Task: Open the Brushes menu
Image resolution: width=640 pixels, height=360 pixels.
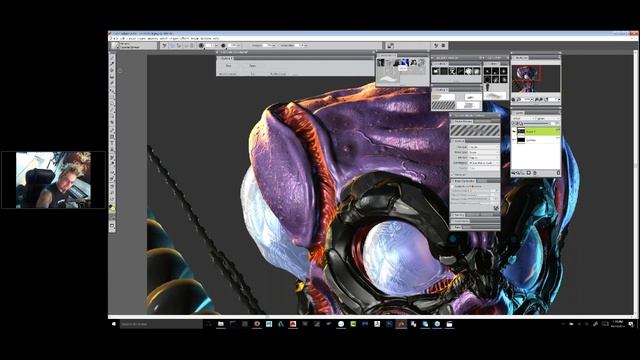Action: pyautogui.click(x=153, y=38)
